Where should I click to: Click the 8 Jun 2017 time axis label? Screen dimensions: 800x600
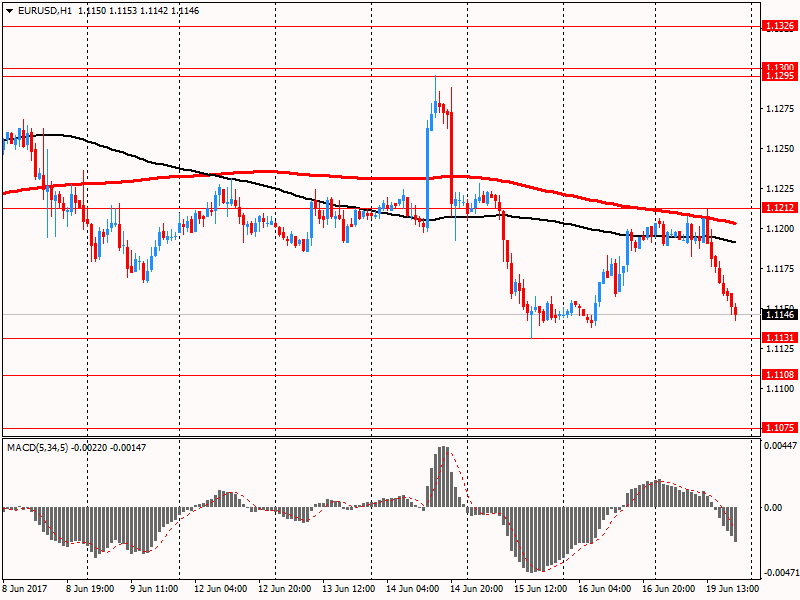[24, 589]
